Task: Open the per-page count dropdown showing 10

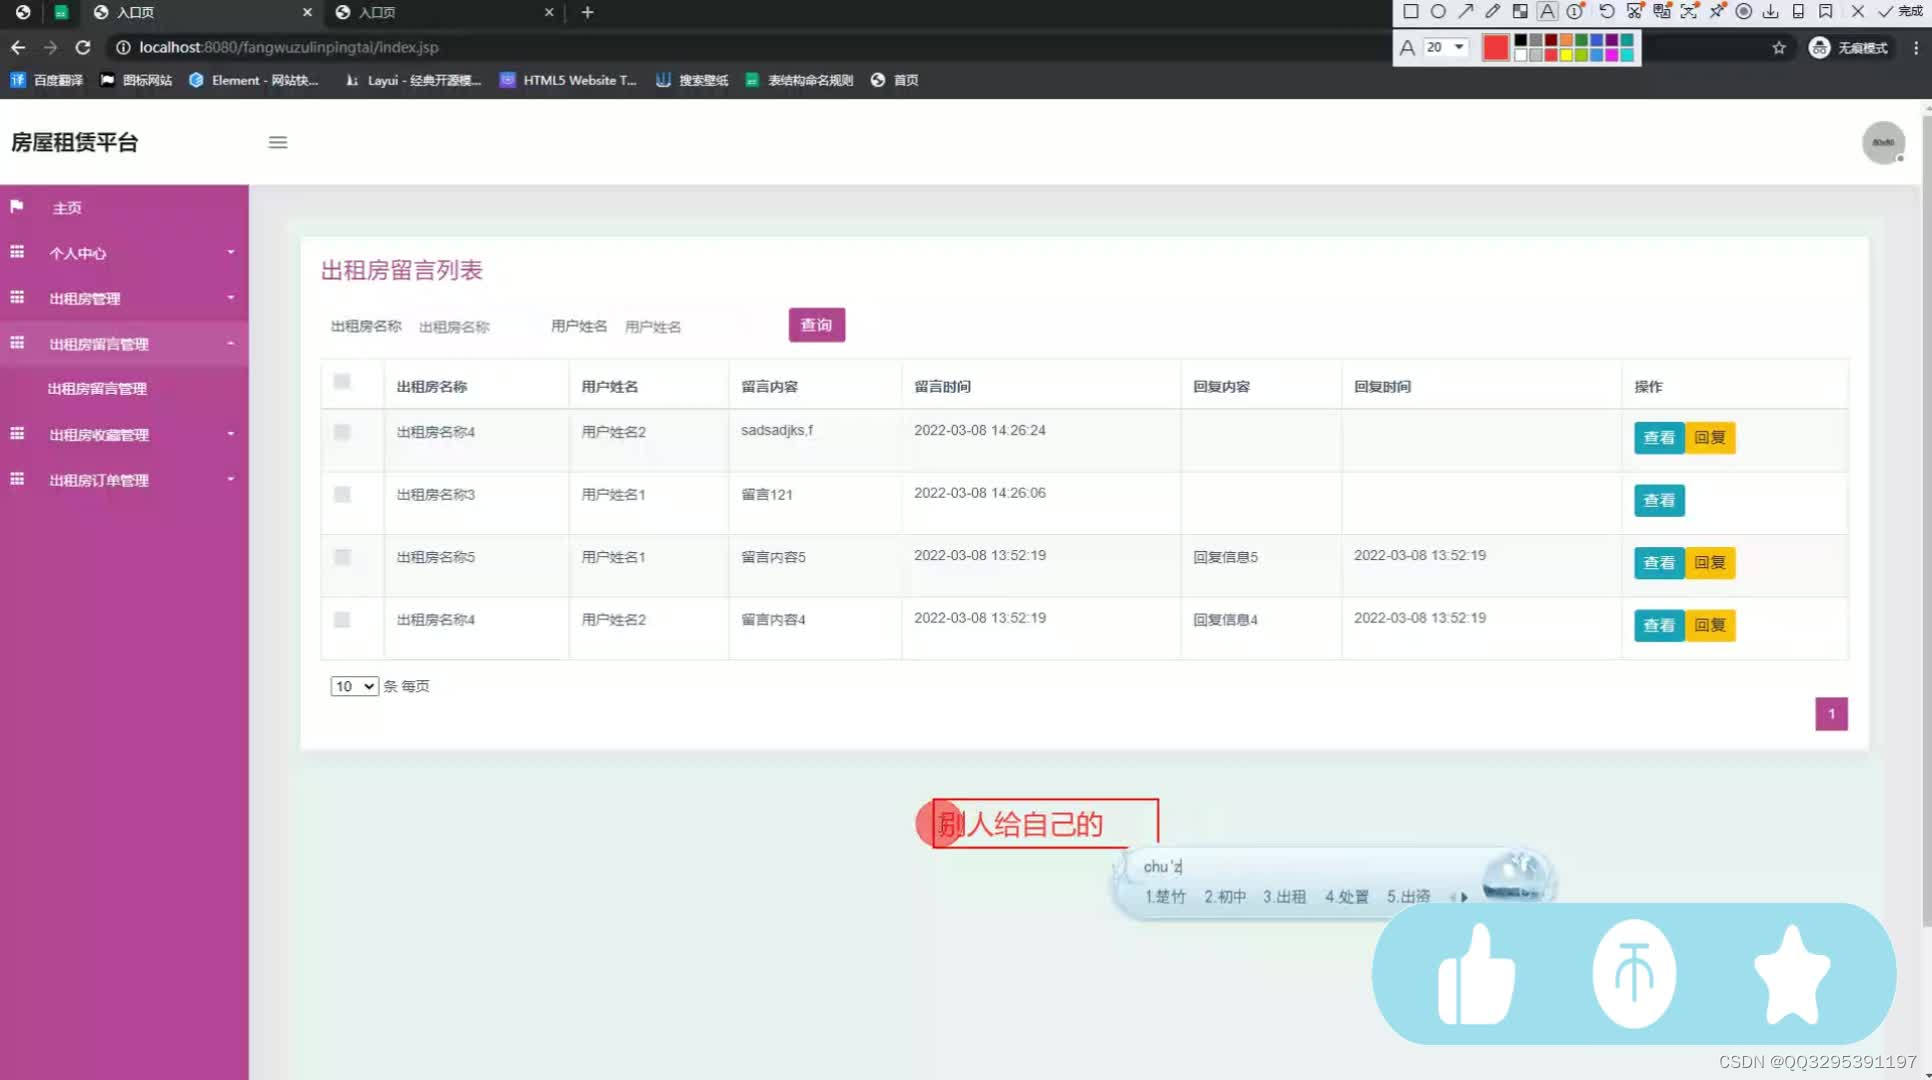Action: [x=354, y=686]
